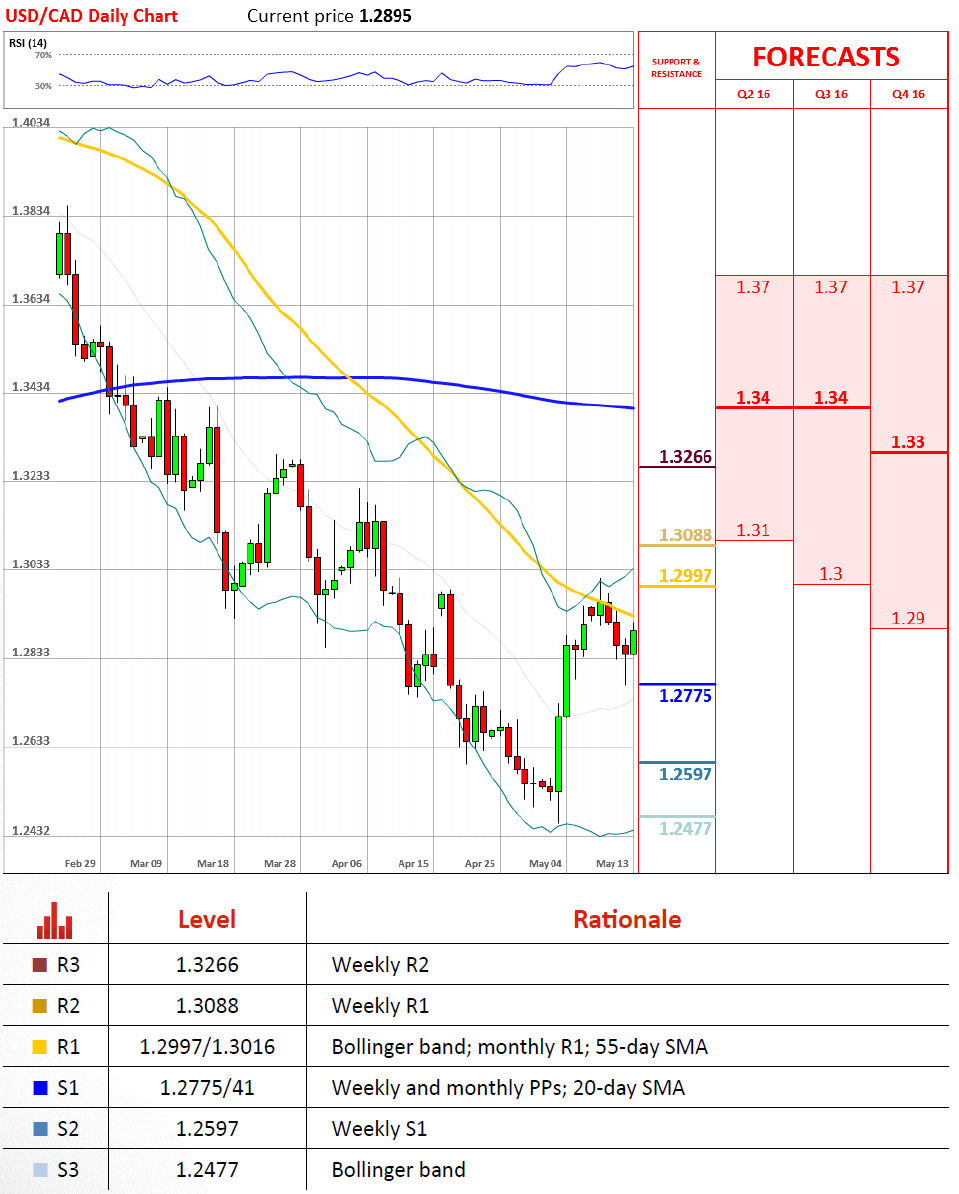The width and height of the screenshot is (959, 1194).
Task: Click the 20-day SMA rationale text
Action: pos(629,1087)
